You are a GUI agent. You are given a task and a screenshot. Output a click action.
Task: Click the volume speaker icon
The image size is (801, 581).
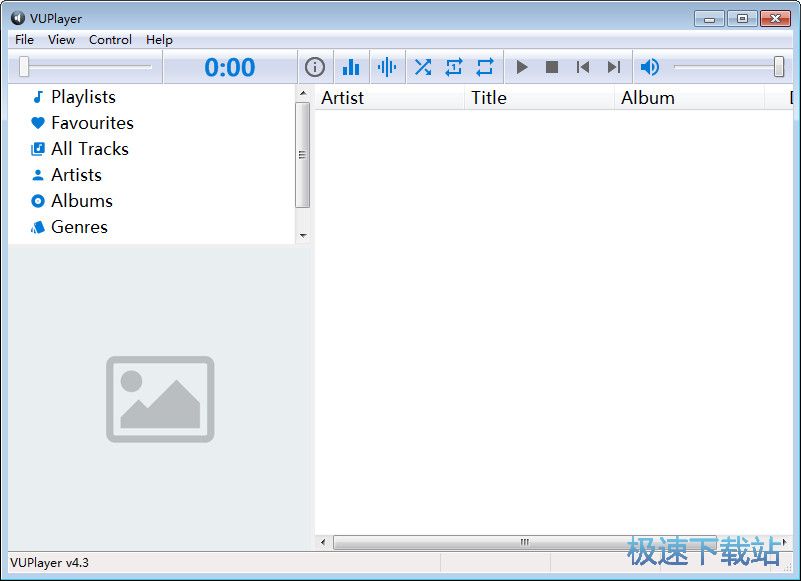pyautogui.click(x=650, y=67)
